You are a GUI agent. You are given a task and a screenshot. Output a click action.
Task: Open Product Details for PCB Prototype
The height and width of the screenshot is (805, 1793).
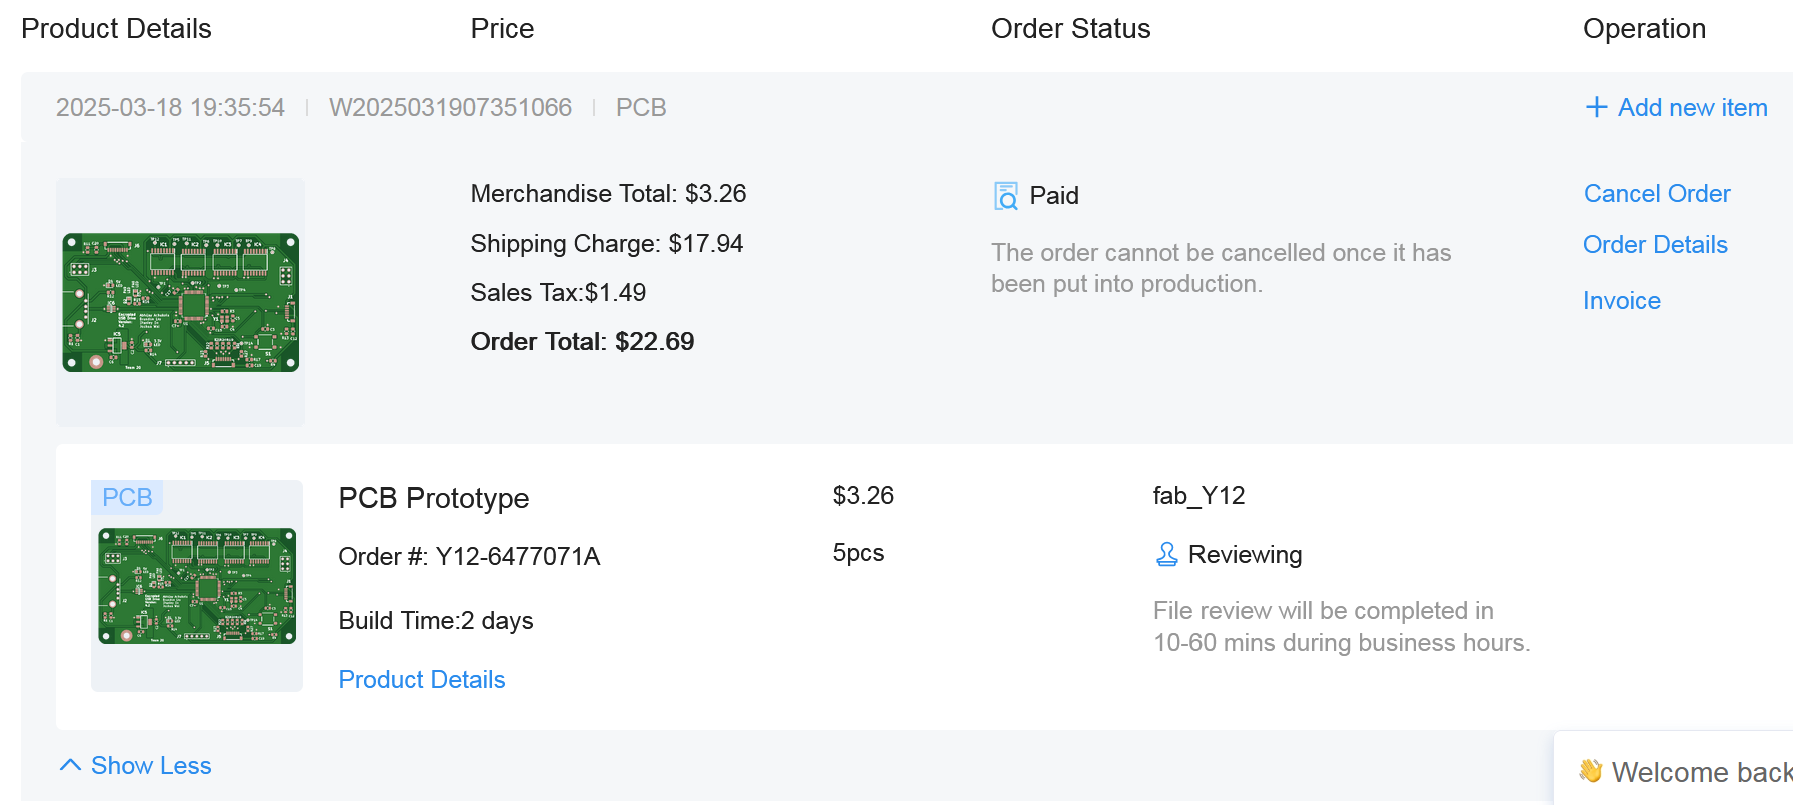pos(421,679)
